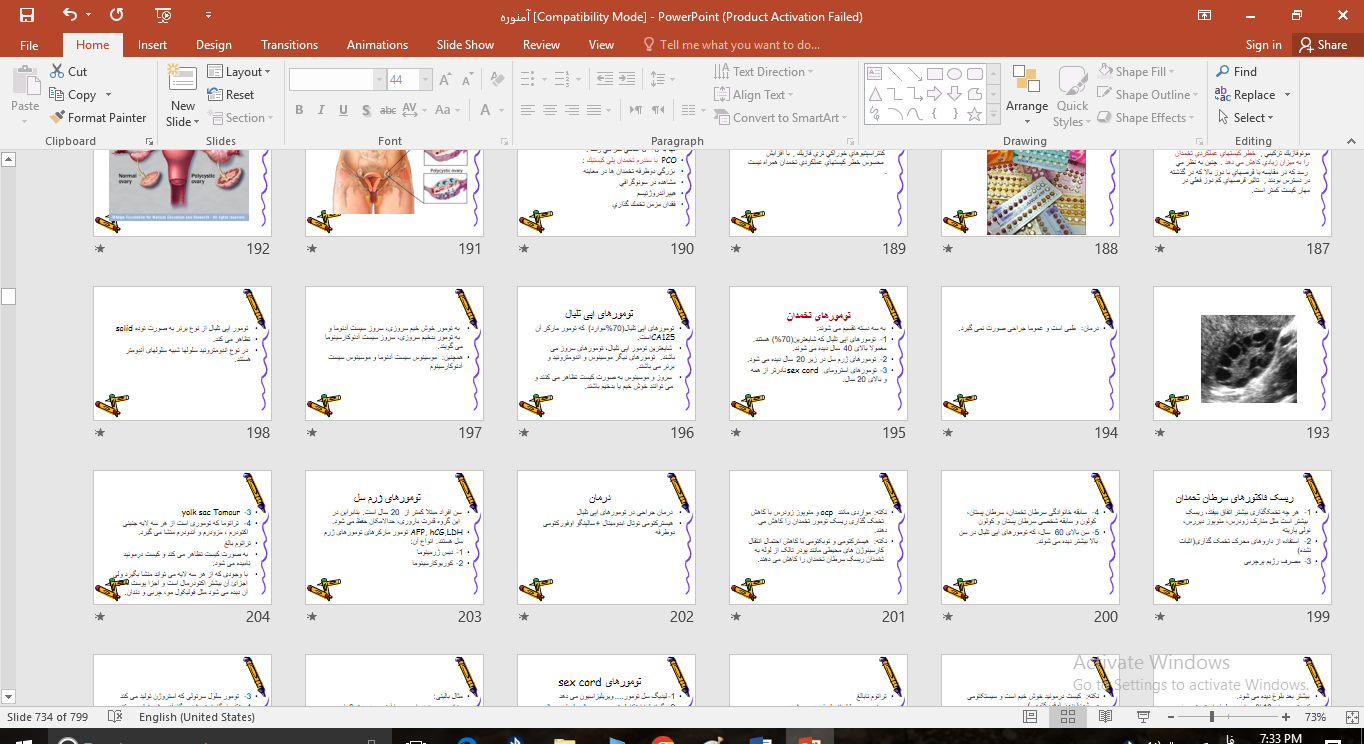Screen dimensions: 1364x744
Task: Click the Zoom in plus icon
Action: (1287, 717)
